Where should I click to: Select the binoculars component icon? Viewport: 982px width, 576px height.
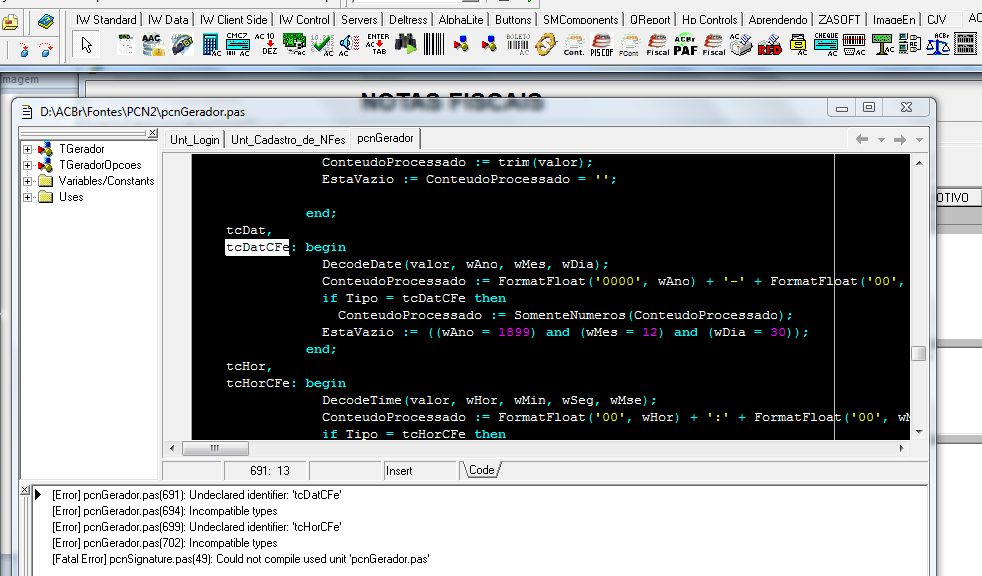406,45
